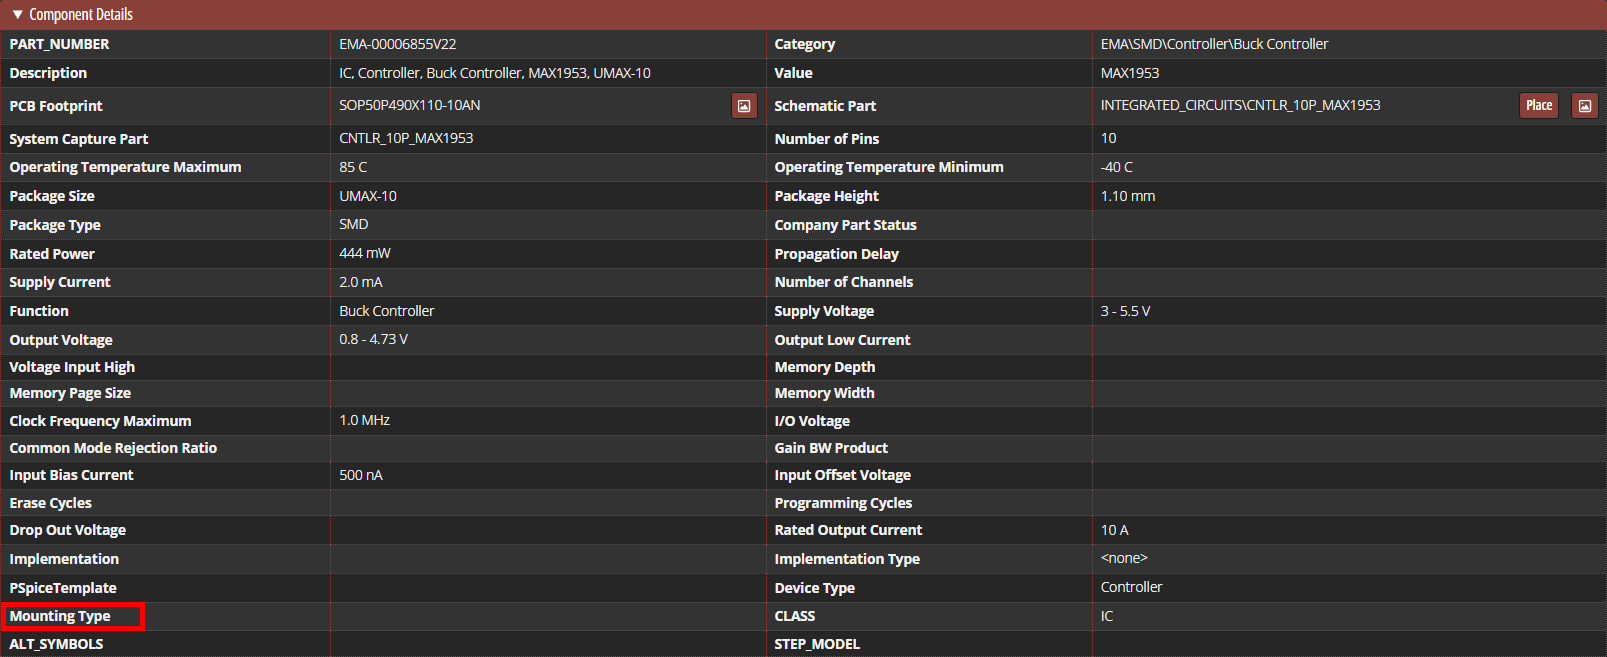Click the Input Offset Voltage label
Image resolution: width=1607 pixels, height=657 pixels.
(842, 475)
